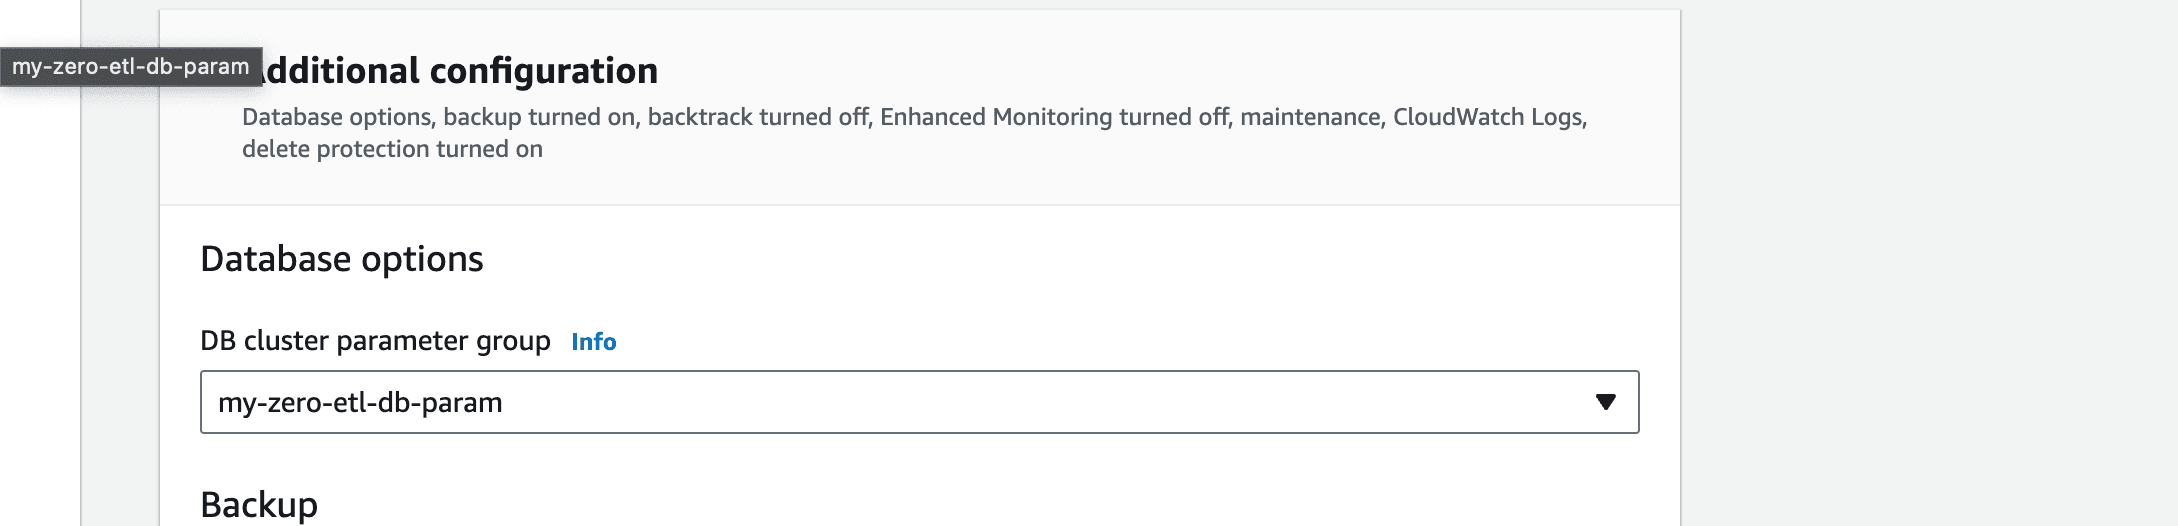Click the "backup turned on" summary text
Screen dimensions: 2178x526
click(539, 117)
